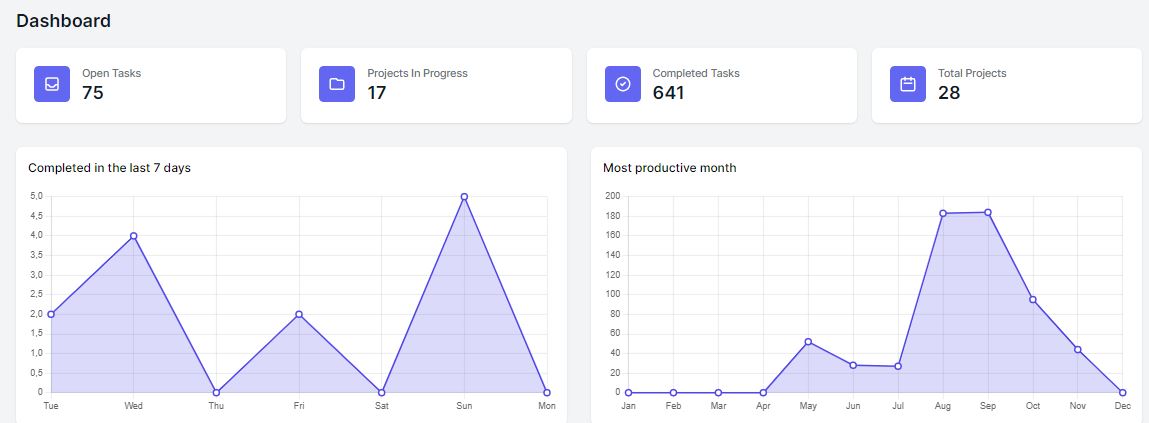Select the November data point on monthly chart
The height and width of the screenshot is (423, 1149).
[x=1078, y=349]
